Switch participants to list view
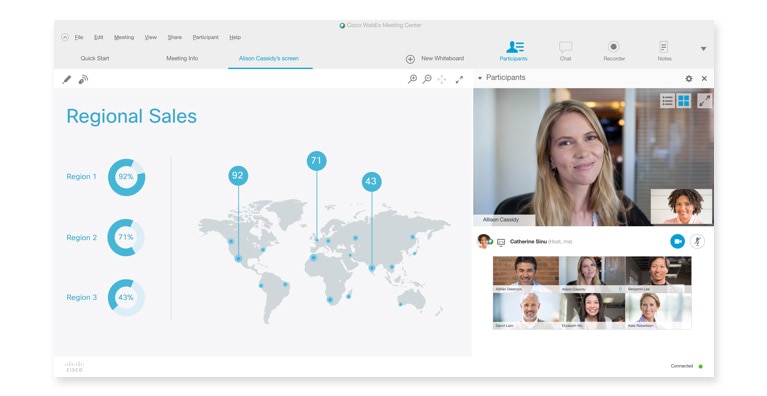 click(x=667, y=101)
